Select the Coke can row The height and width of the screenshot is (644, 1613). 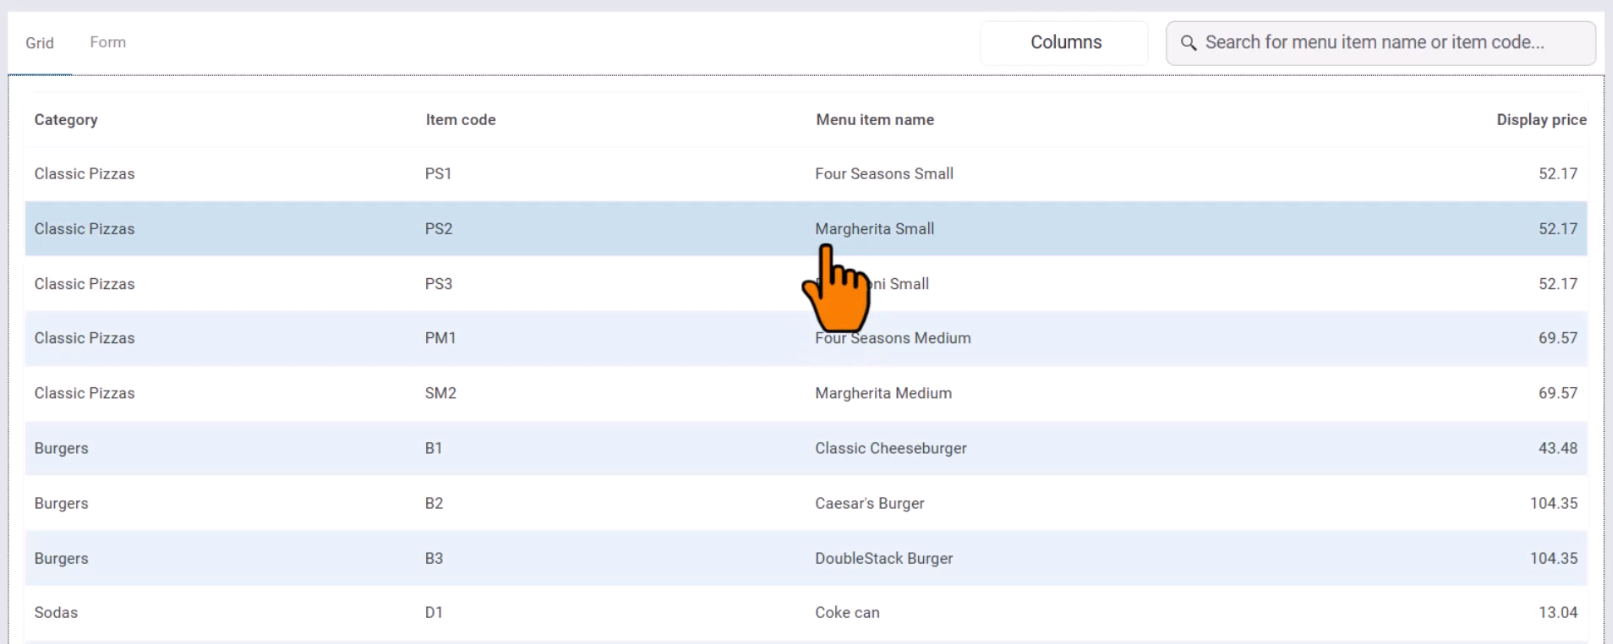[847, 613]
